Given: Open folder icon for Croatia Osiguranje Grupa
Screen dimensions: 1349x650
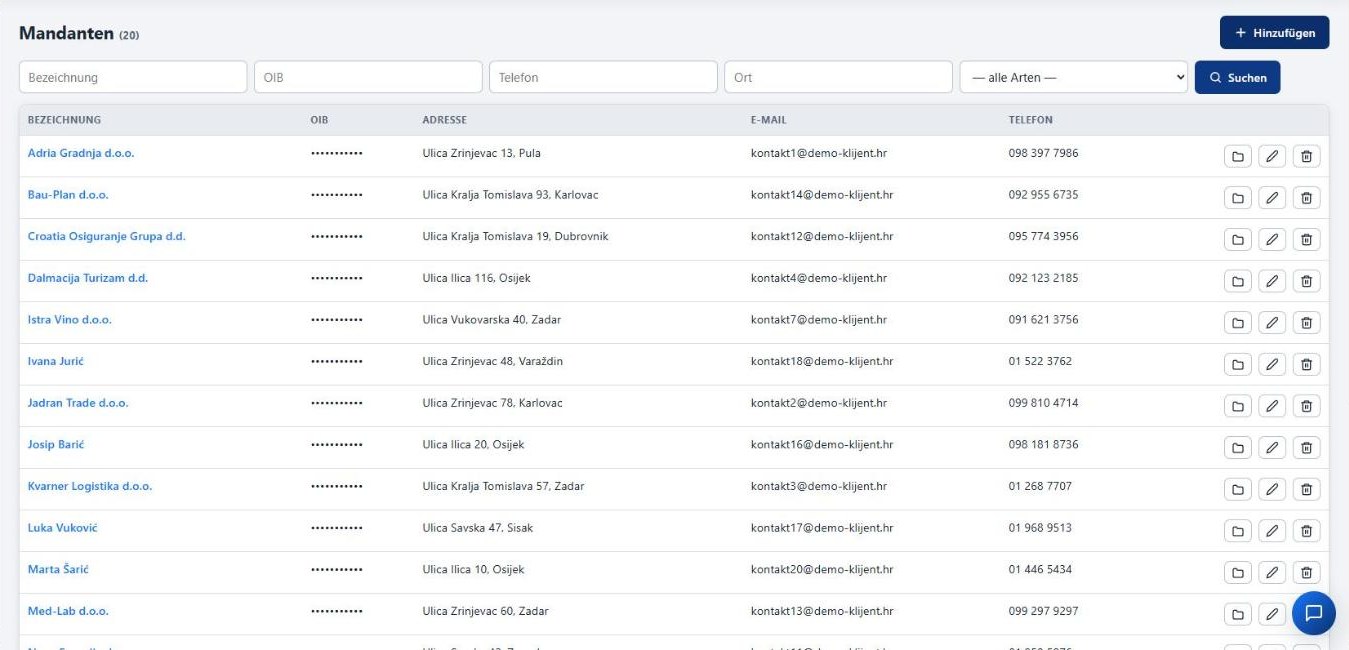Looking at the screenshot, I should (1237, 240).
